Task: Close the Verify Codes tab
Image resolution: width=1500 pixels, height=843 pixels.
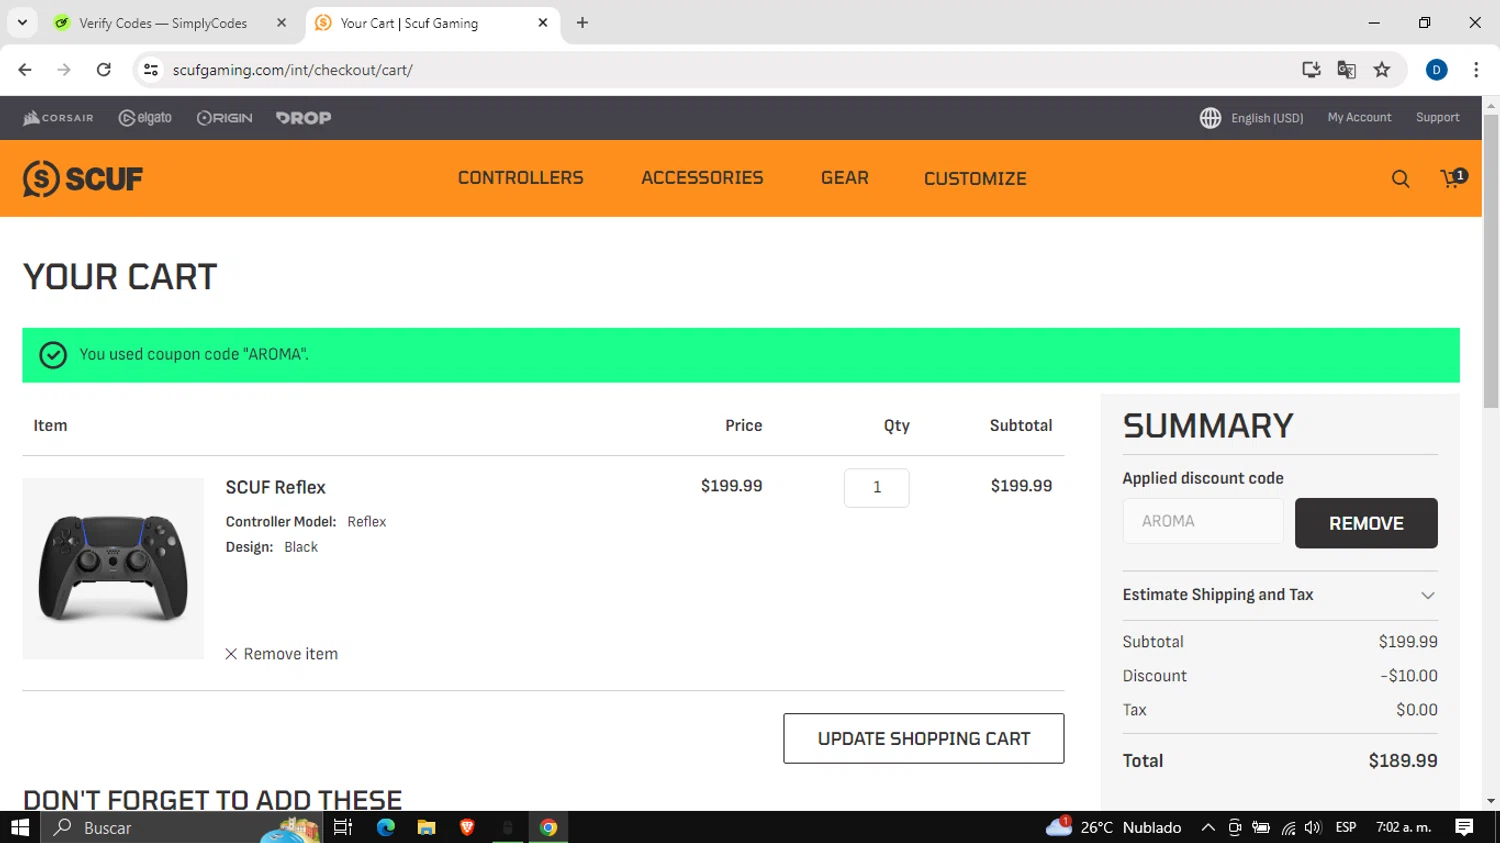Action: coord(281,22)
